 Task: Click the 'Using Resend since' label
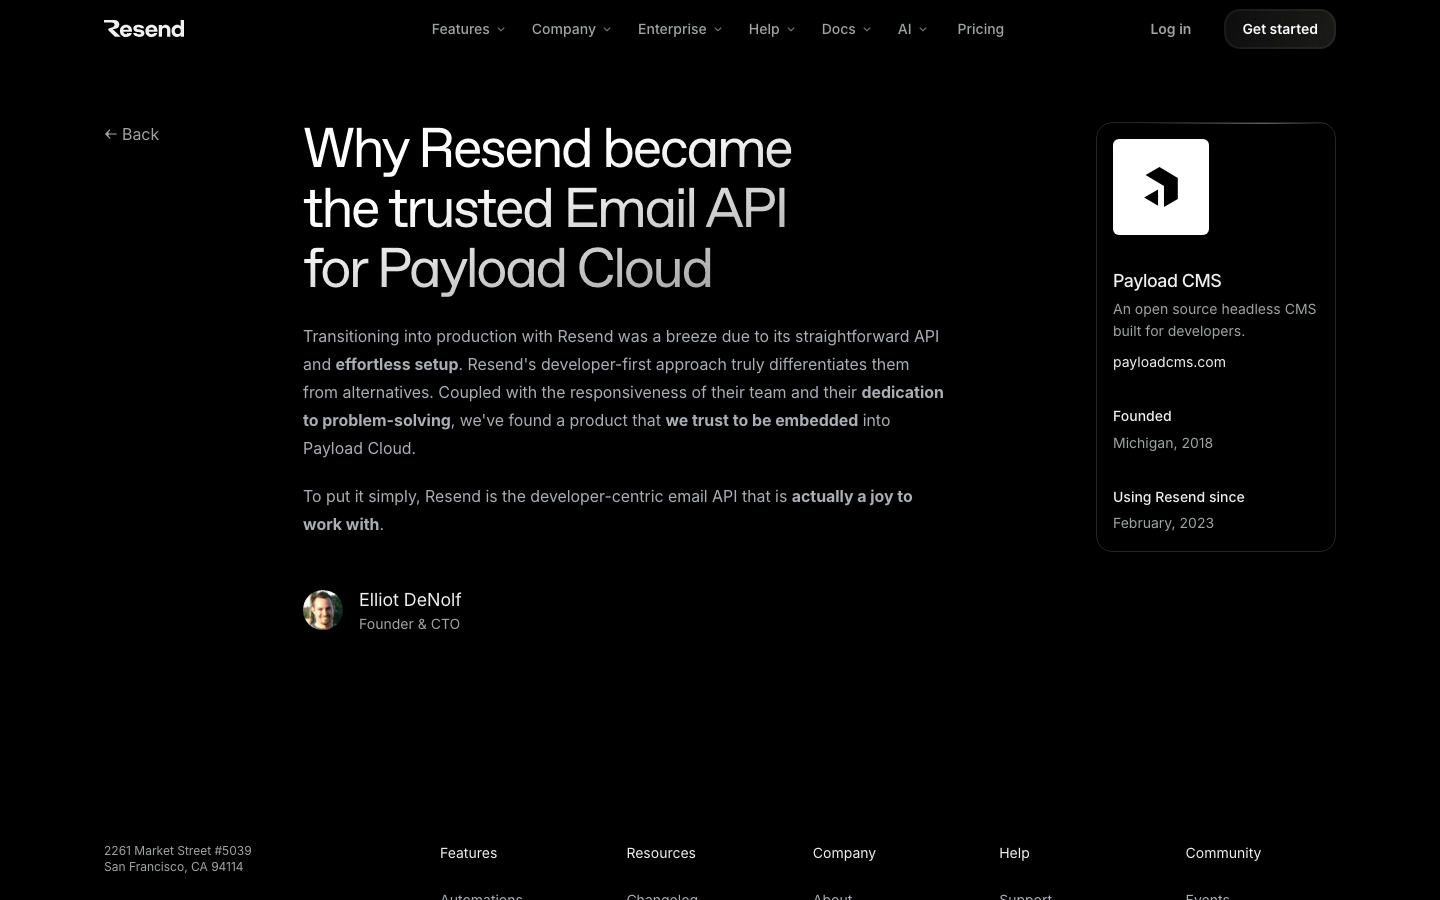tap(1179, 497)
